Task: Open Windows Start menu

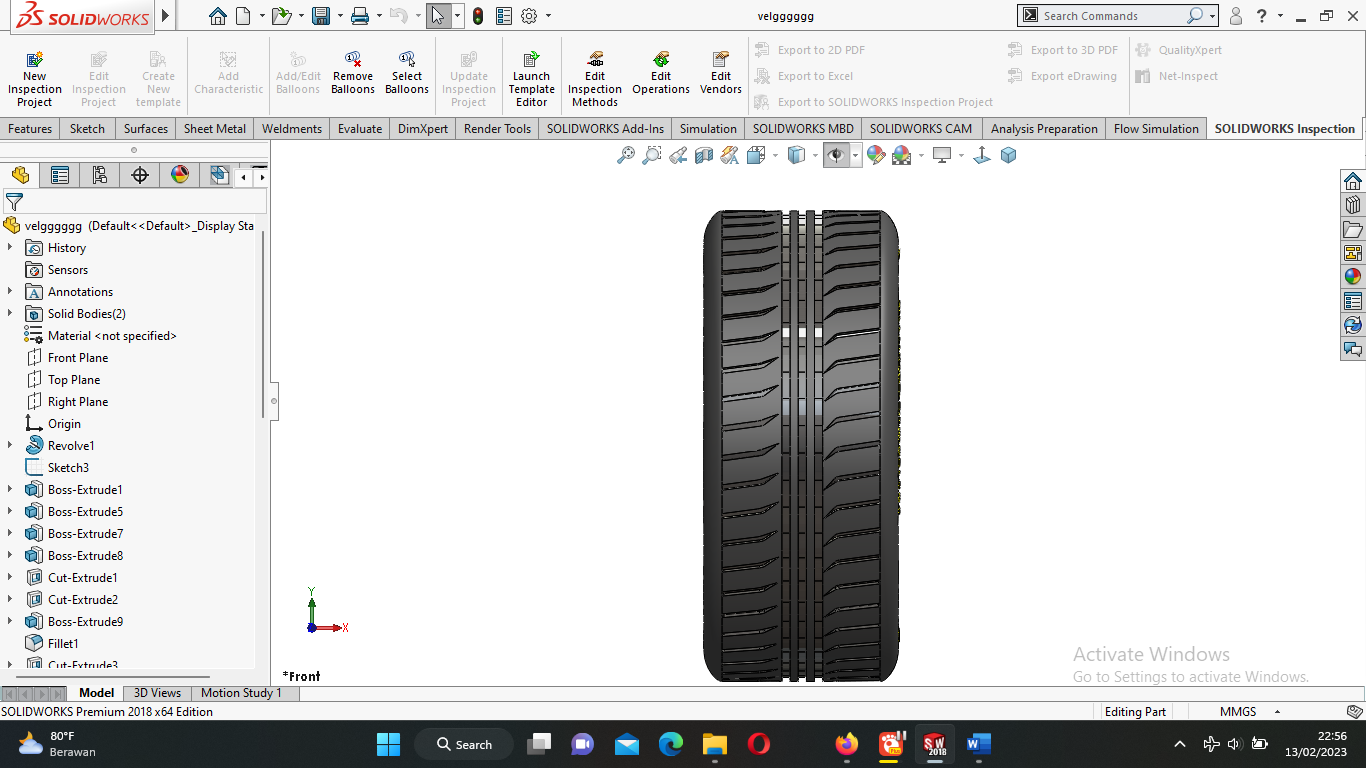Action: [388, 744]
